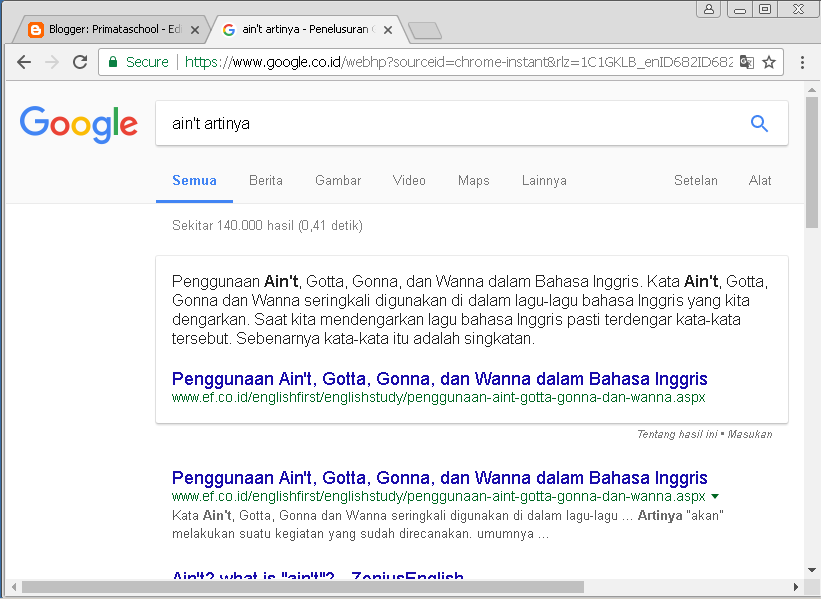Switch to the Blogger: Primataschool tab
This screenshot has height=599, width=821.
coord(110,30)
